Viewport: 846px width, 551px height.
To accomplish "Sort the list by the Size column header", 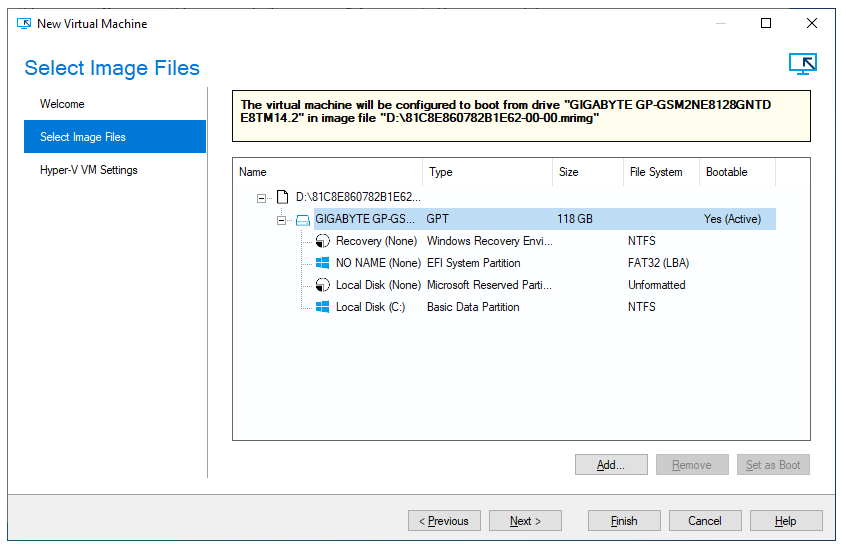I will [x=586, y=172].
